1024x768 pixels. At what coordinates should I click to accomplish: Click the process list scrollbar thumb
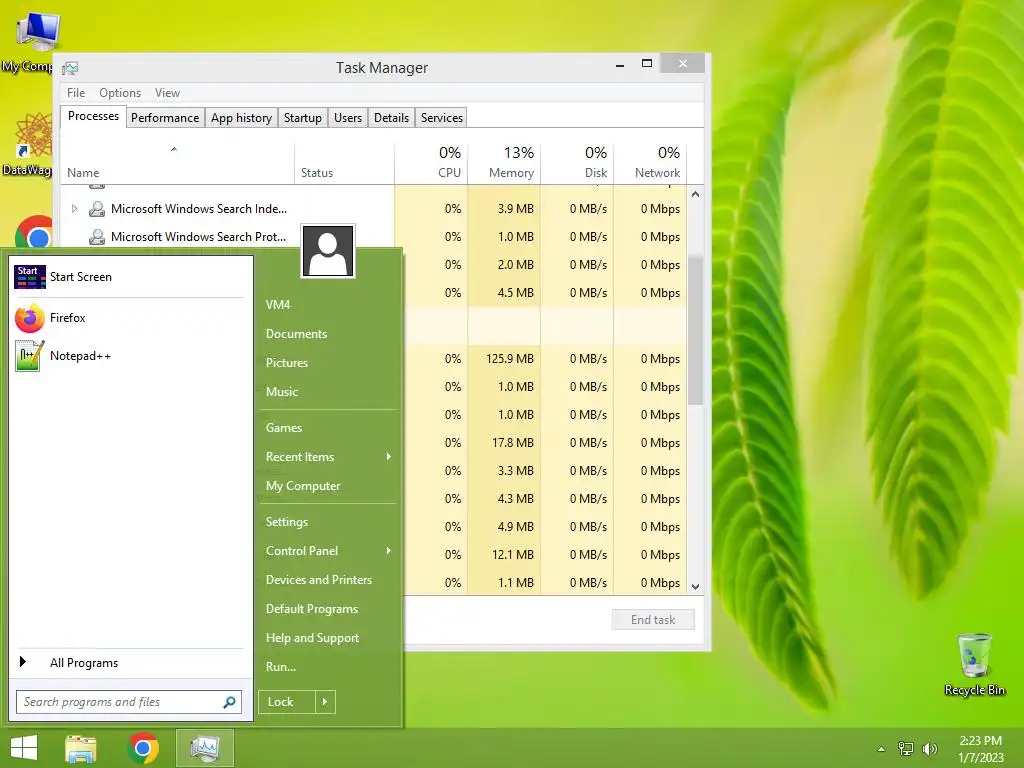[696, 330]
